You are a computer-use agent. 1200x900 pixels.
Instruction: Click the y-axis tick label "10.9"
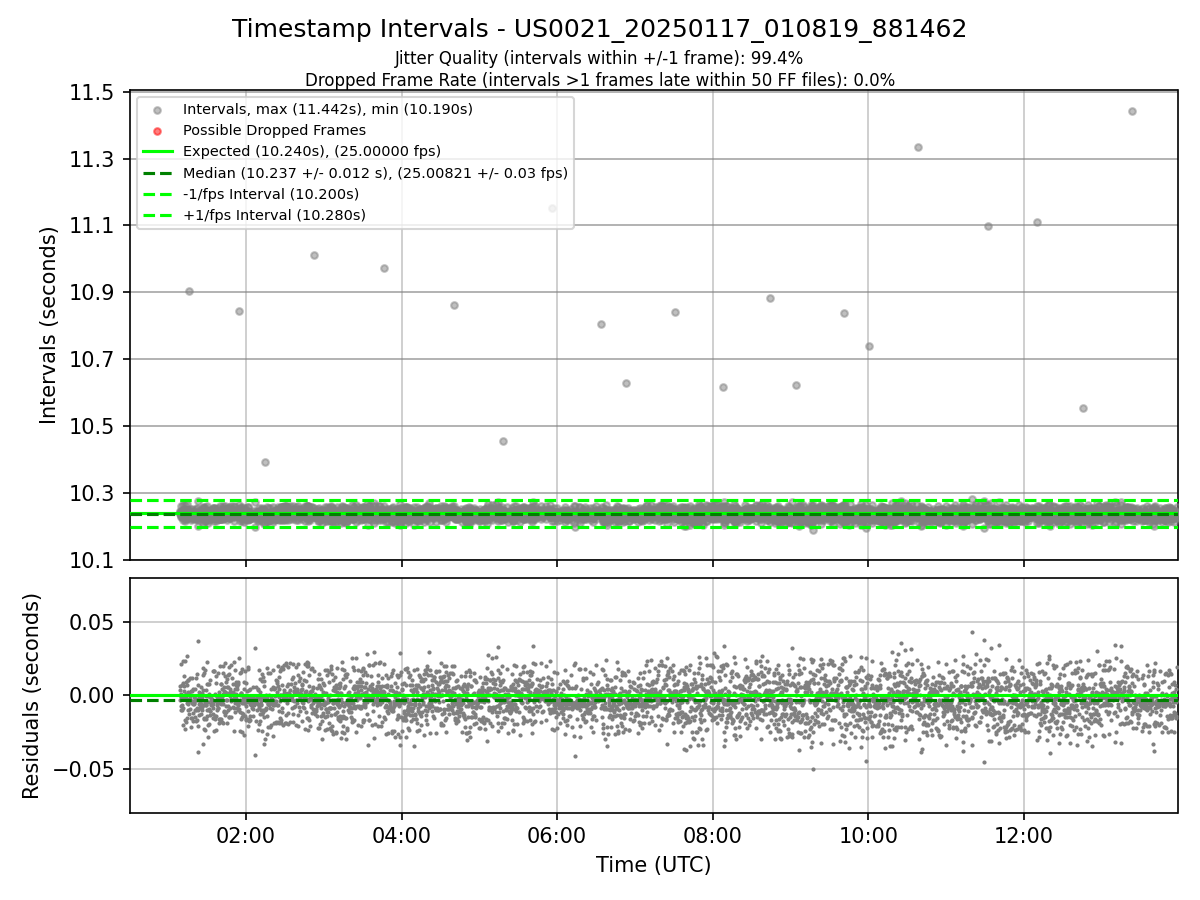pos(92,293)
